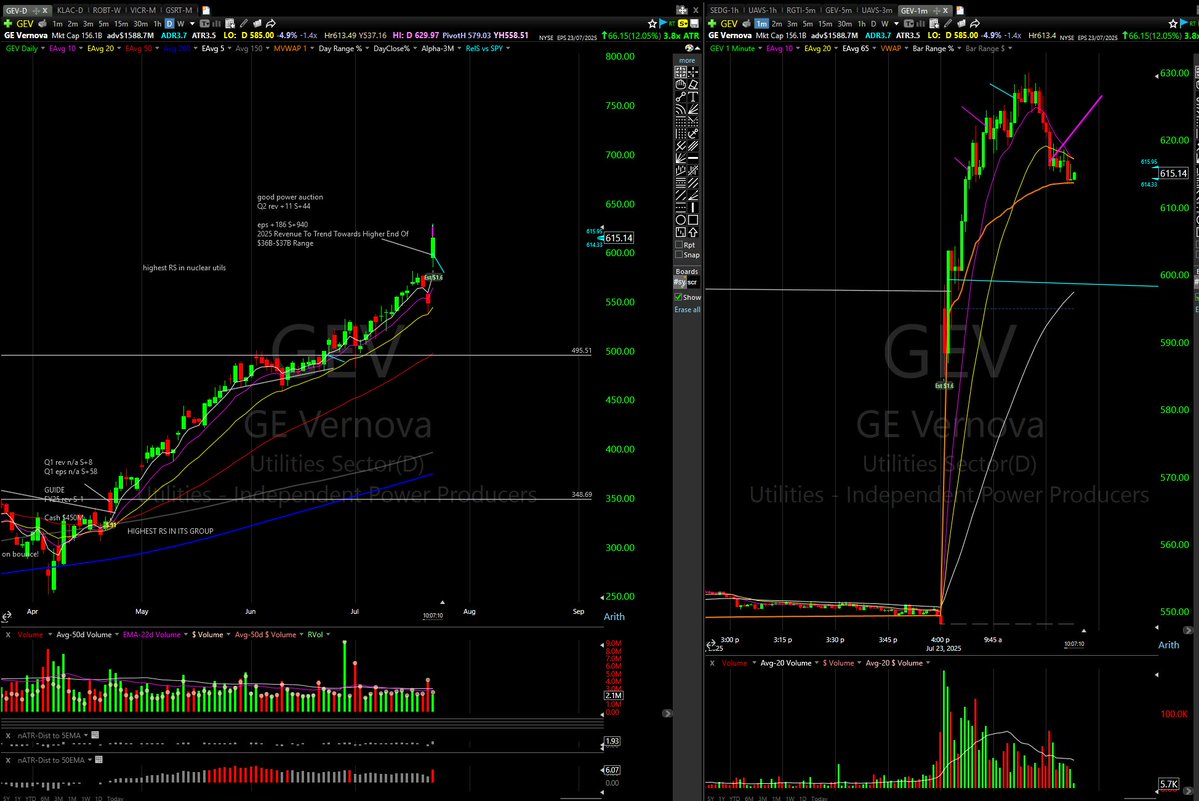
Task: Open the VWAP dropdown on 1-minute chart
Action: click(907, 48)
